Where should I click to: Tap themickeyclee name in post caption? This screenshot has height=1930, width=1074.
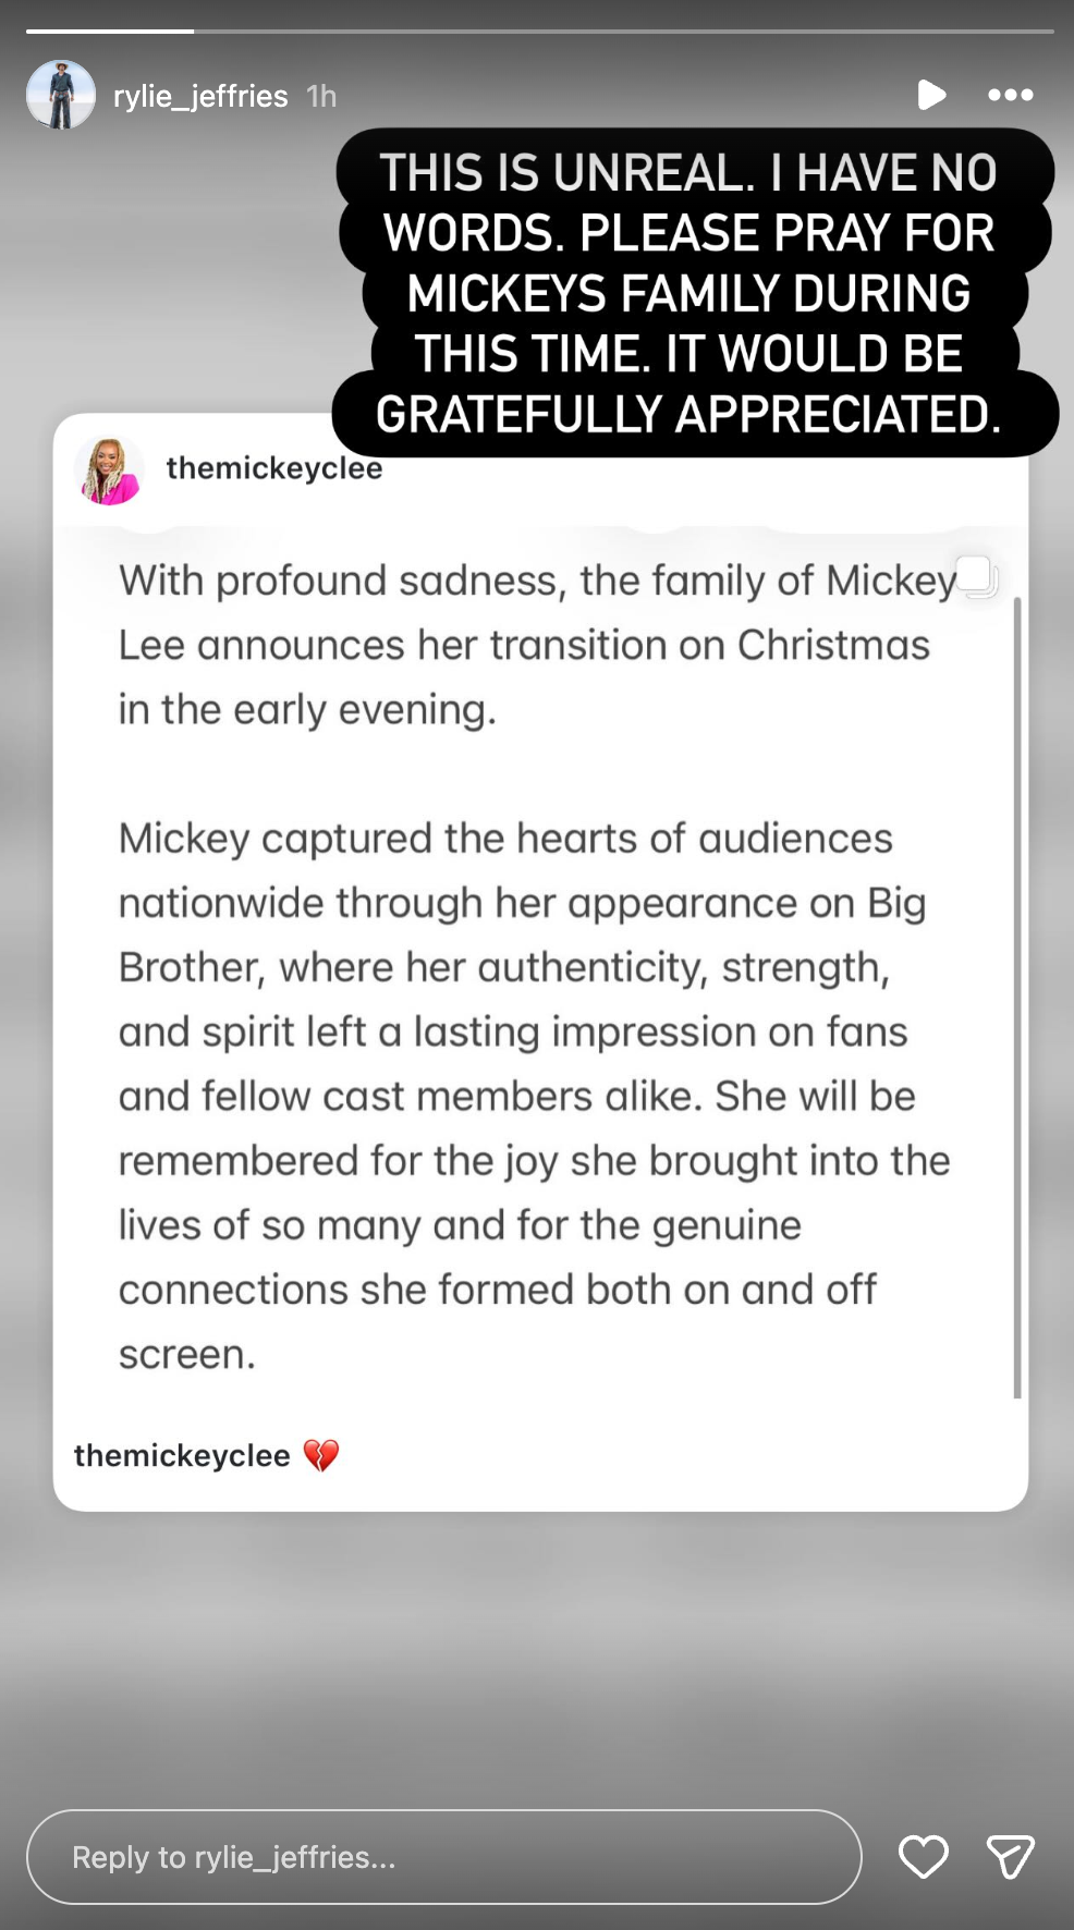(182, 1455)
